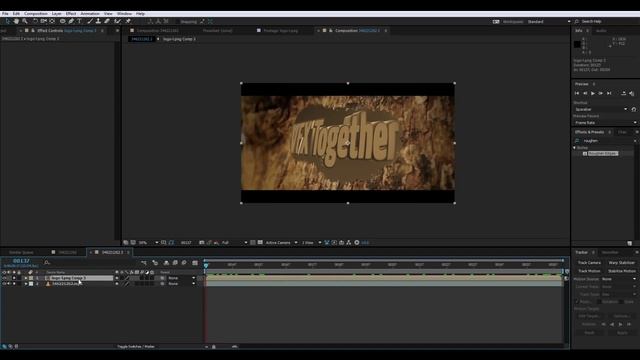This screenshot has height=360, width=640.
Task: Click the Take Snapshot camera icon
Action: click(x=202, y=242)
